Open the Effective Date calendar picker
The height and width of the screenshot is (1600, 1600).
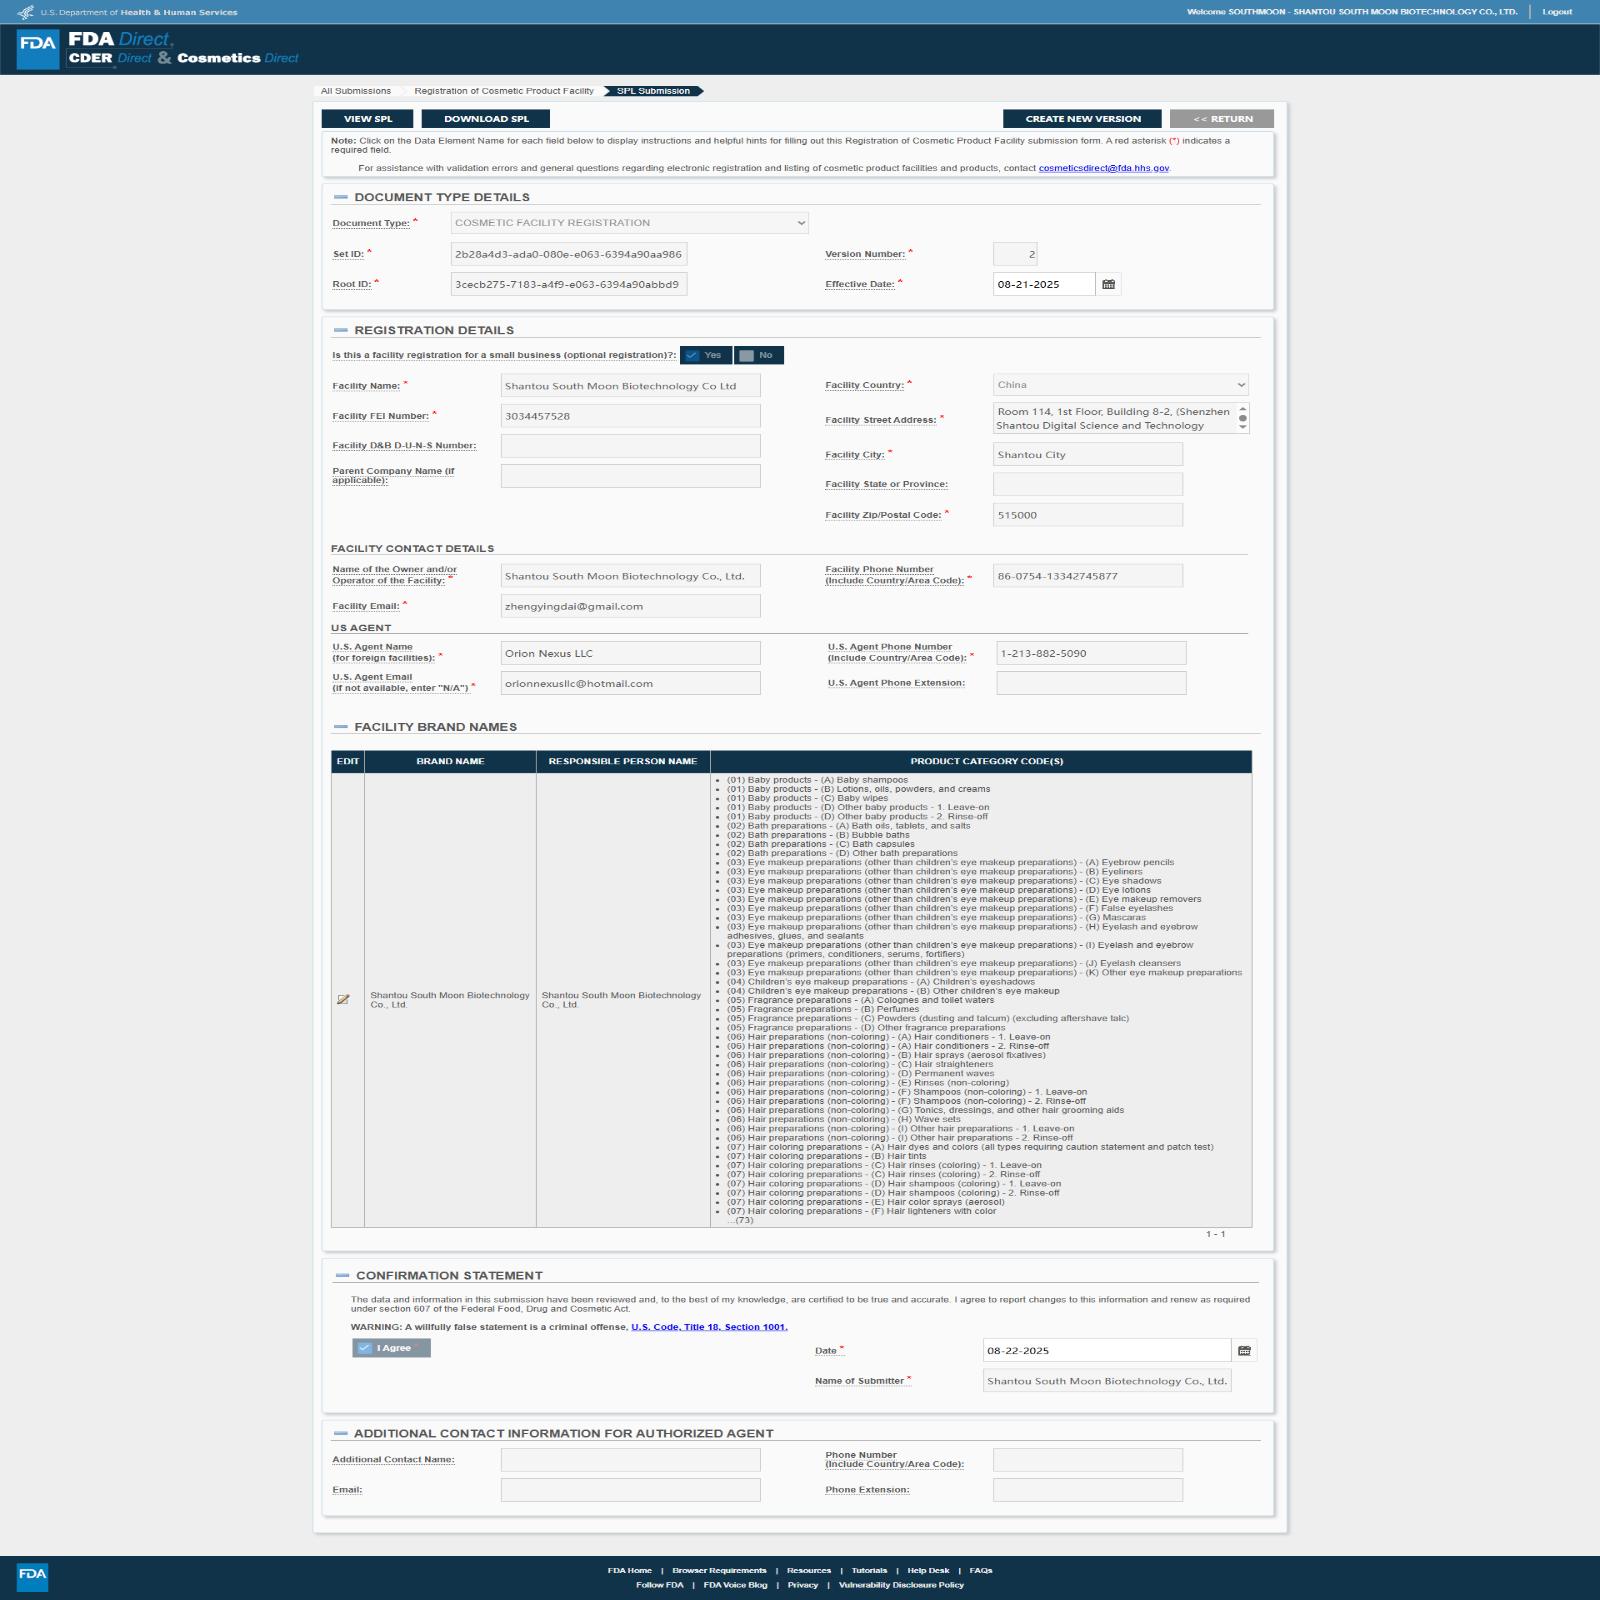coord(1108,284)
